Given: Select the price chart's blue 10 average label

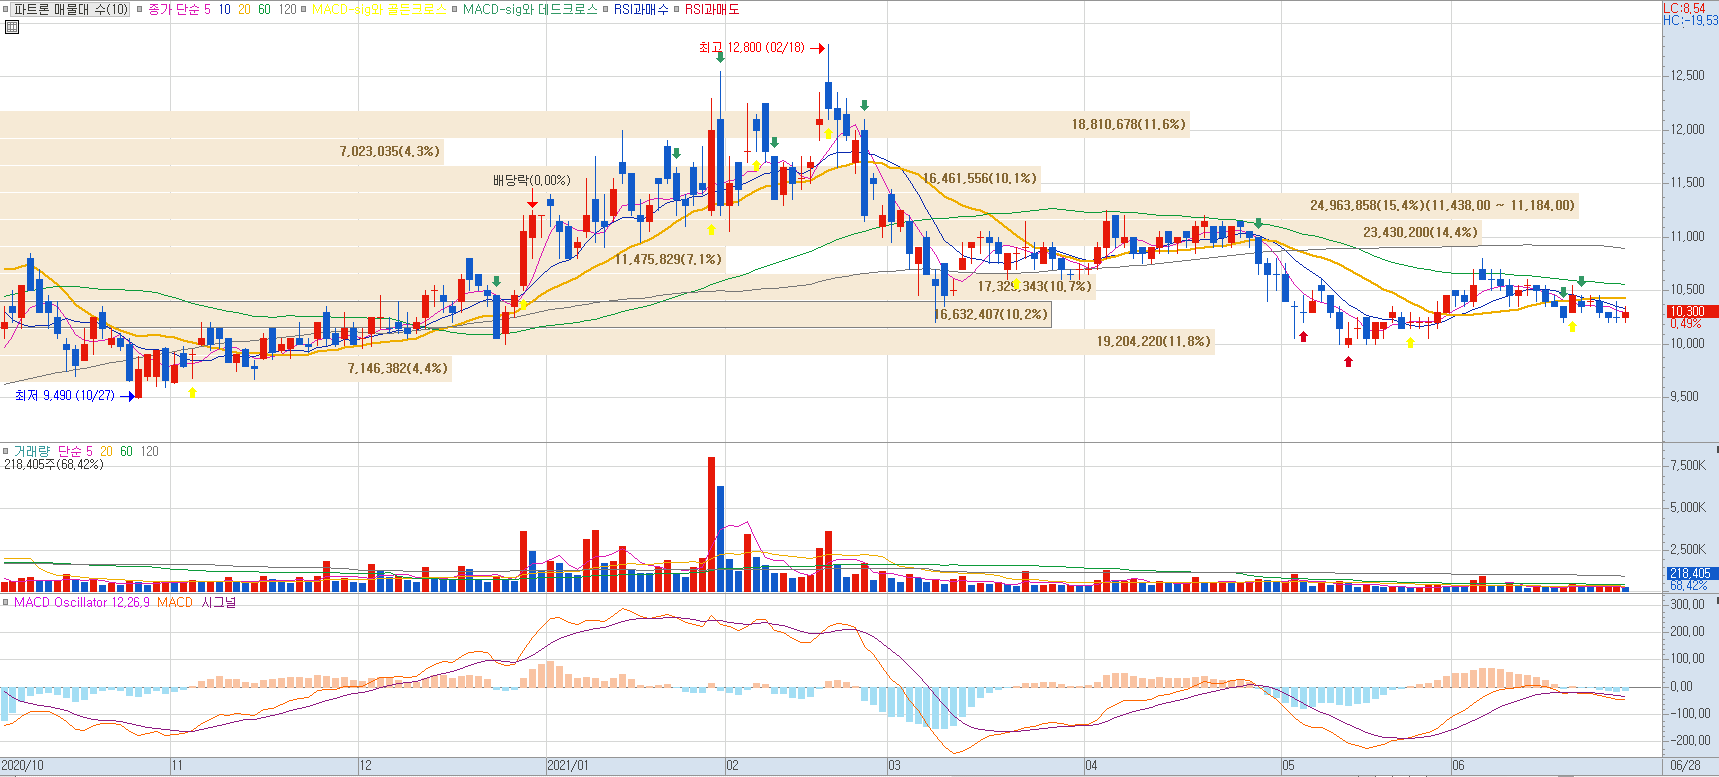Looking at the screenshot, I should pos(224,9).
